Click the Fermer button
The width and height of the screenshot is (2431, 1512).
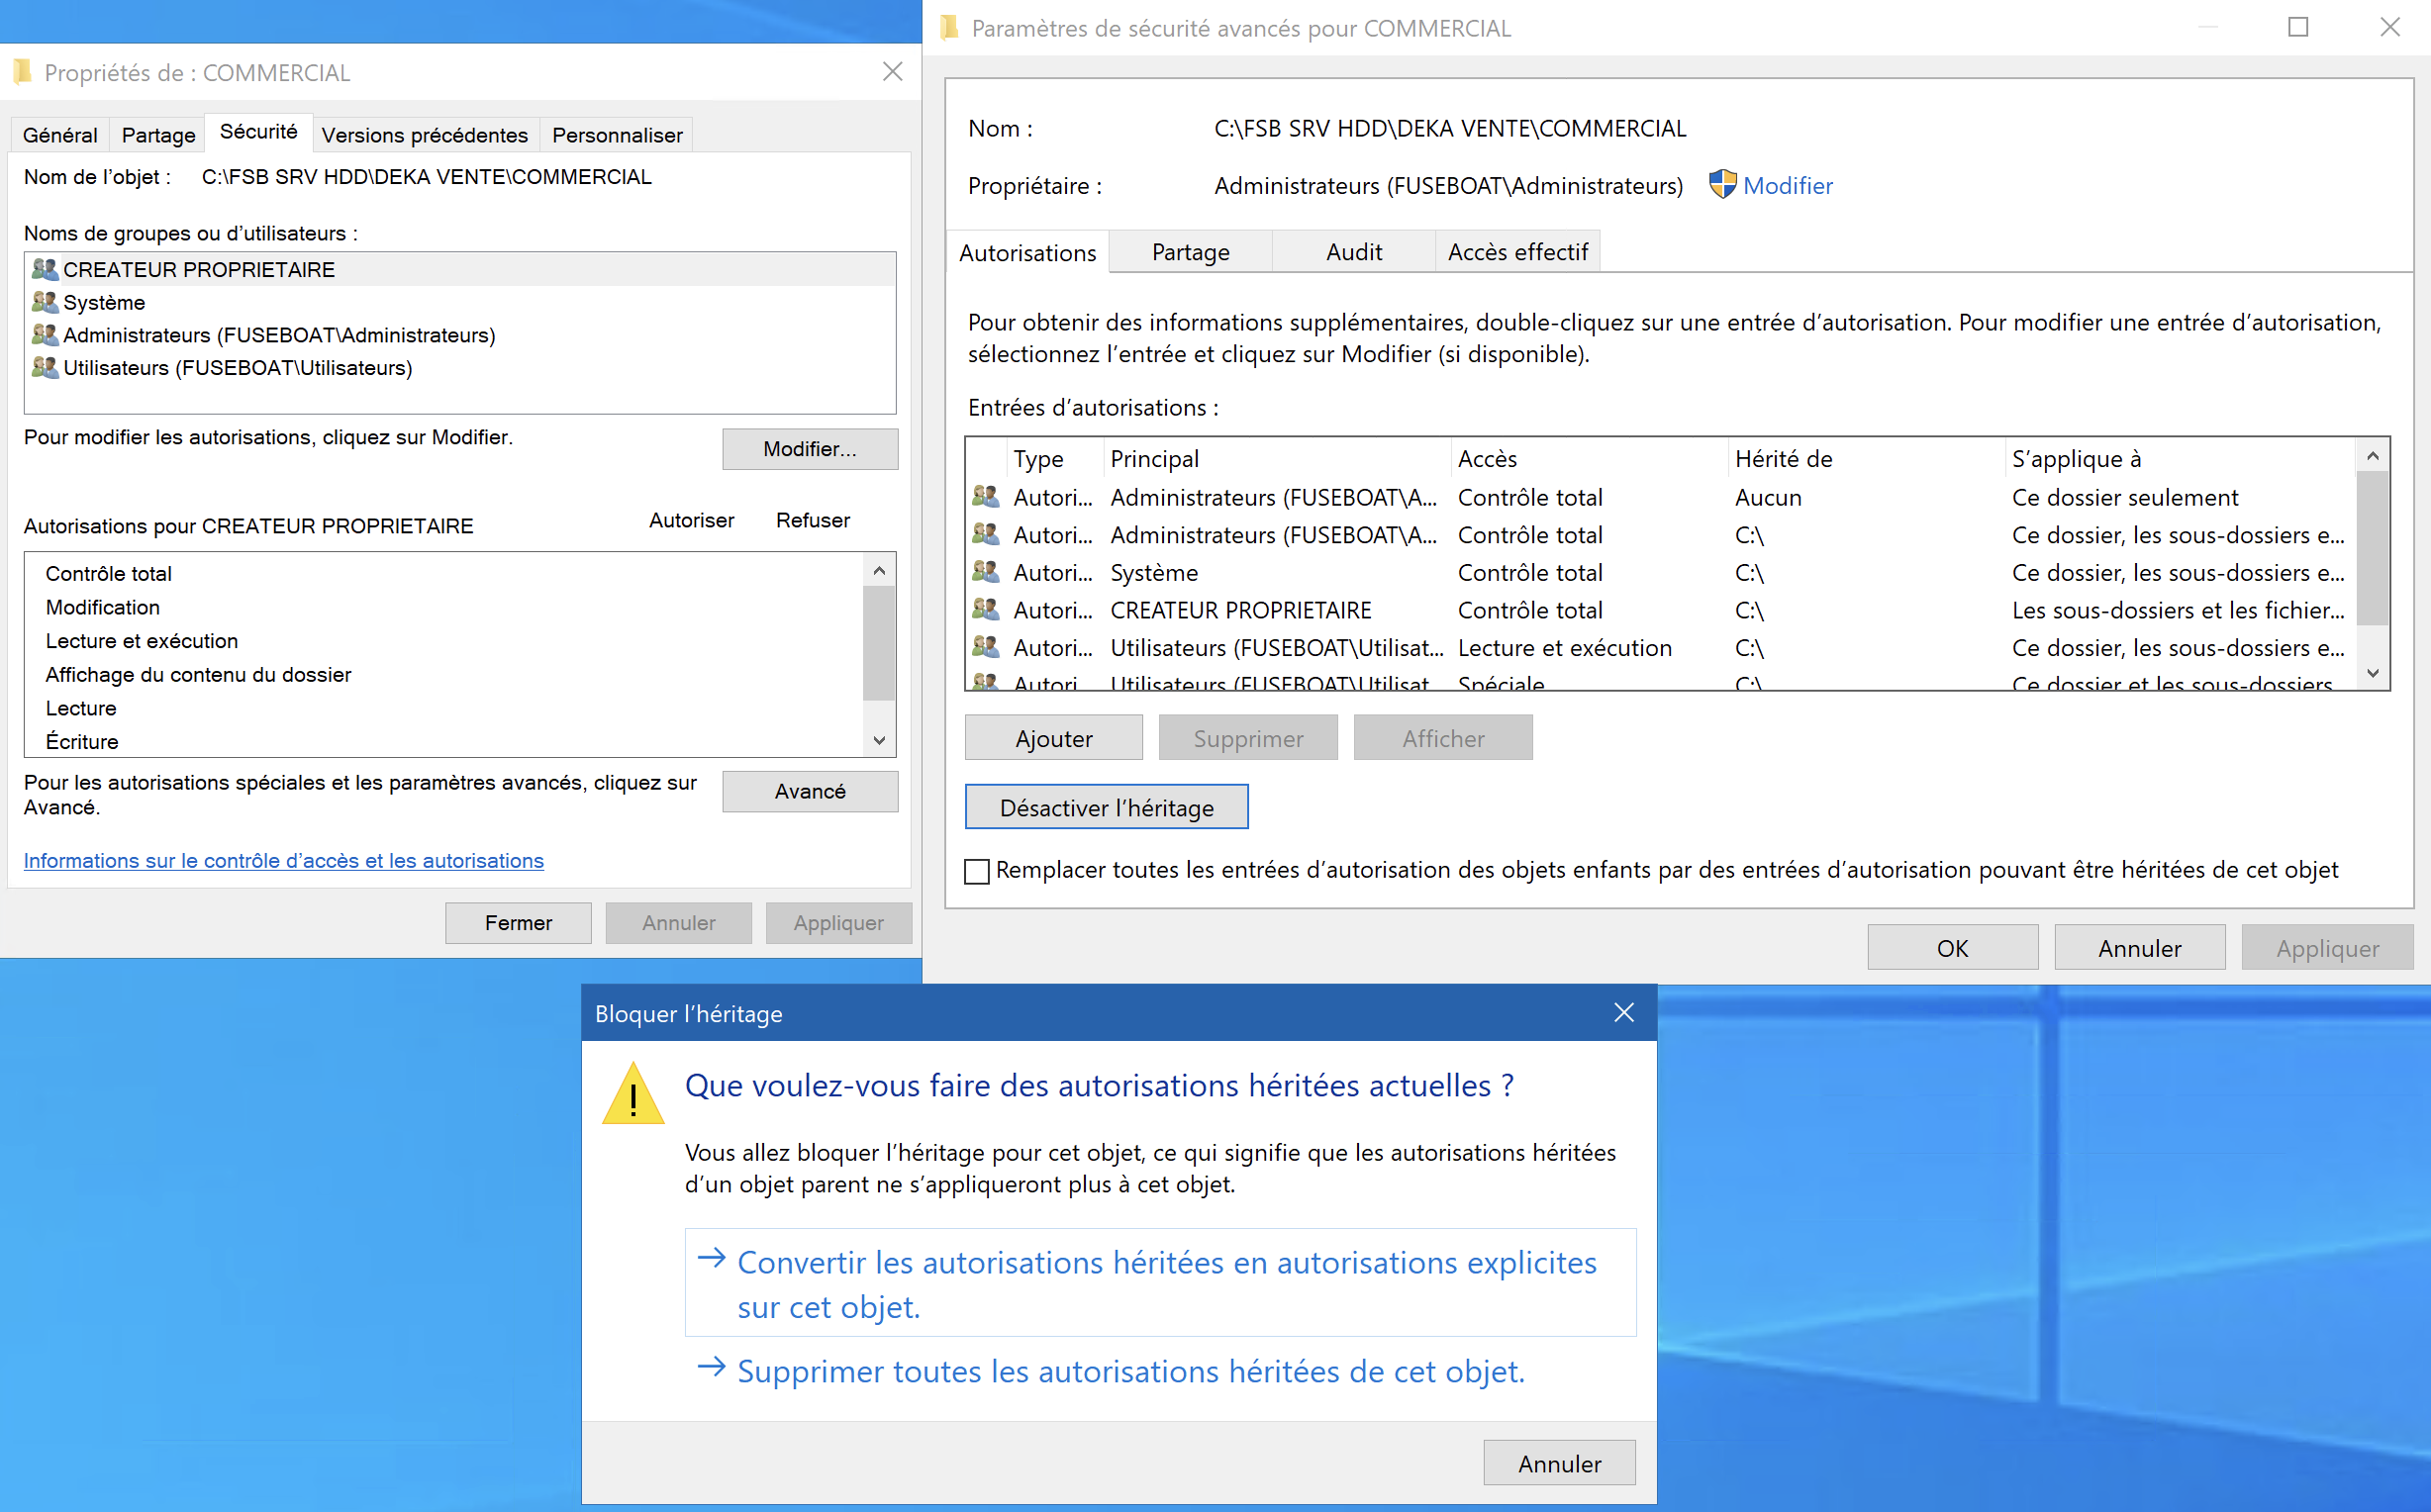[518, 923]
